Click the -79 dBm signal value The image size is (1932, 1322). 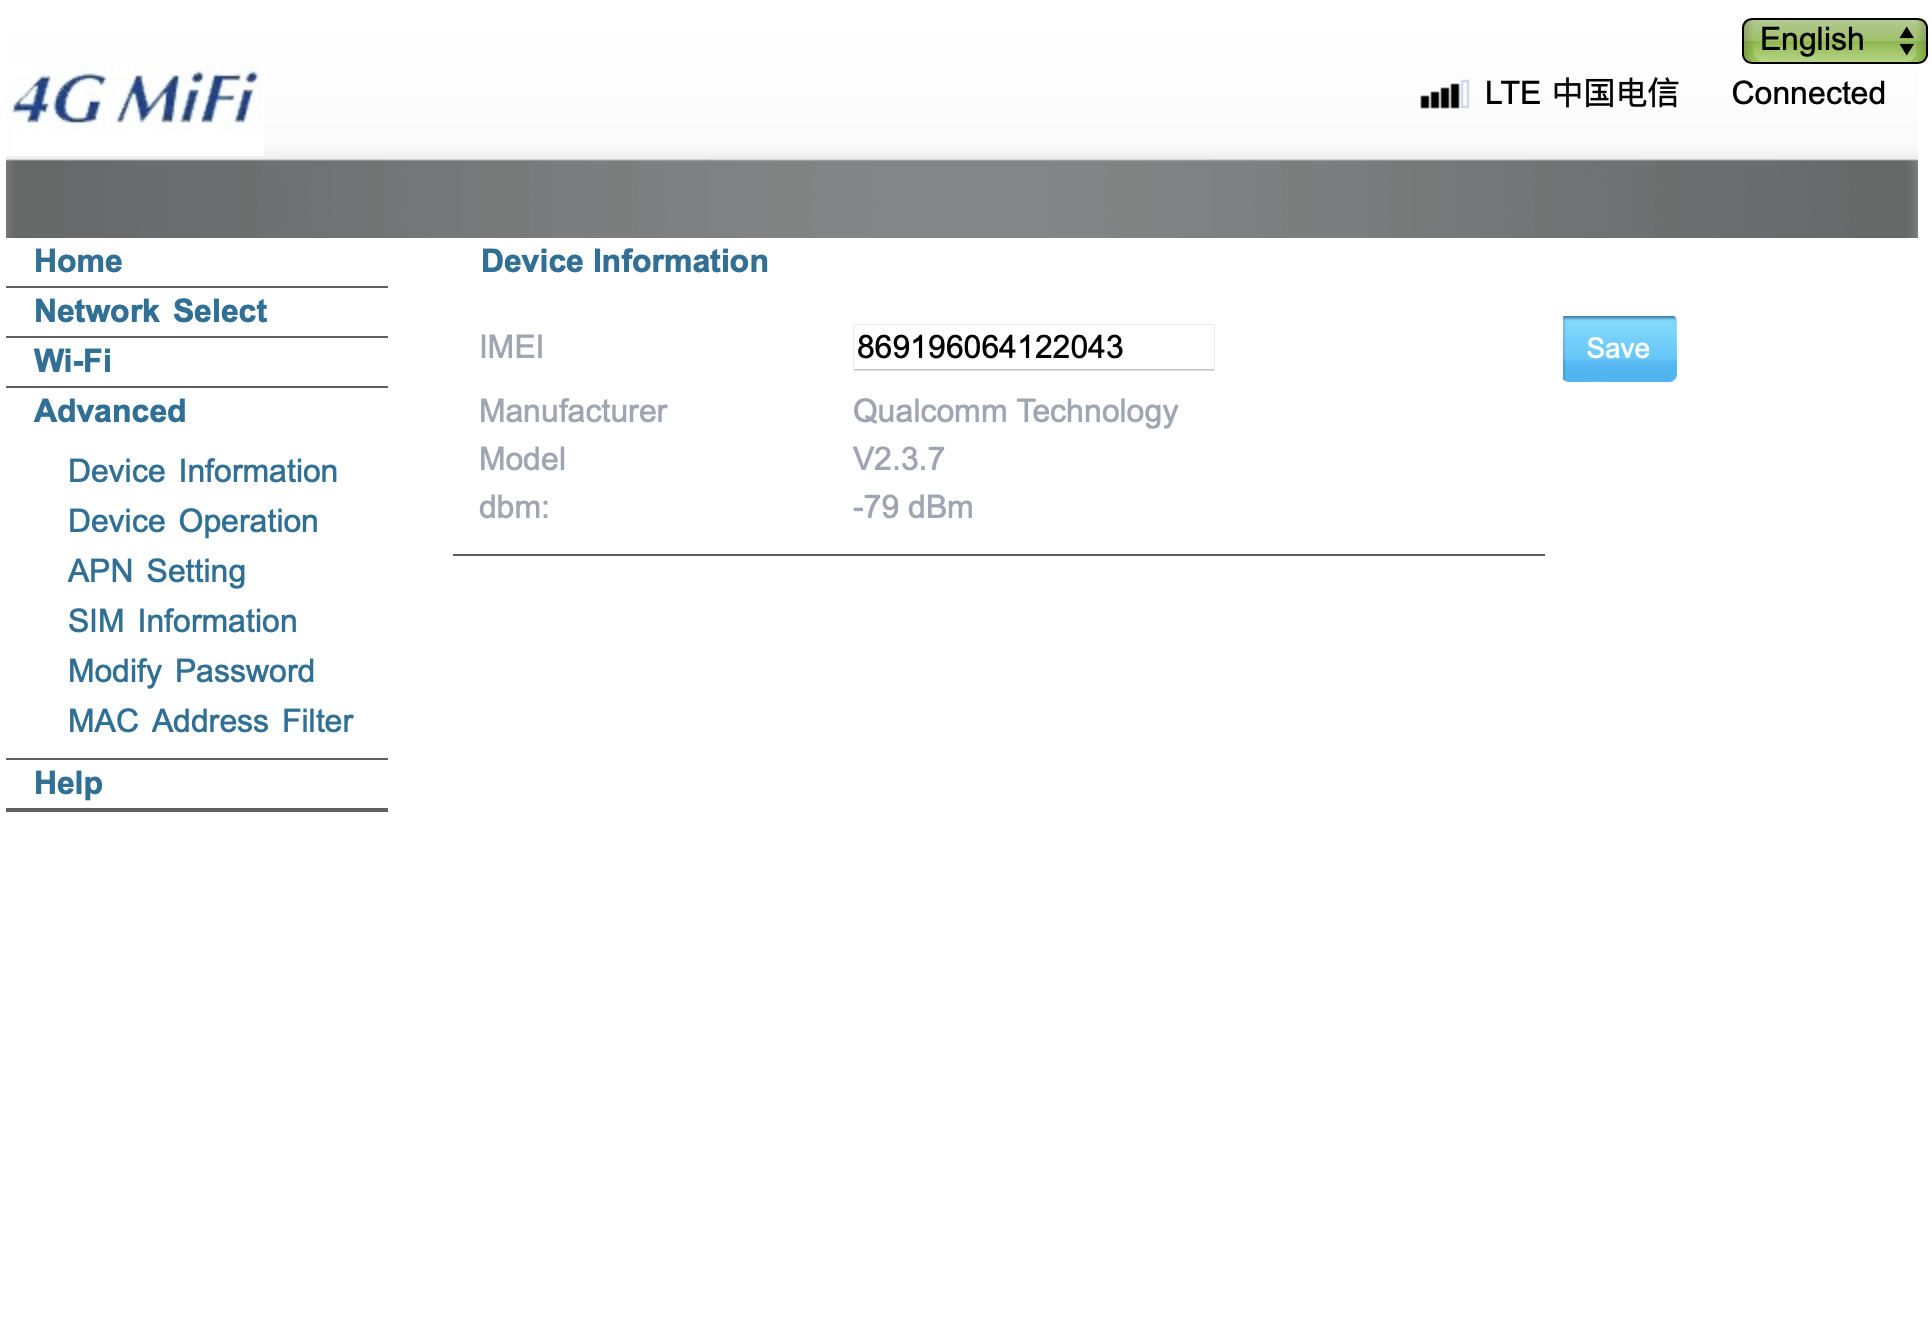tap(912, 507)
